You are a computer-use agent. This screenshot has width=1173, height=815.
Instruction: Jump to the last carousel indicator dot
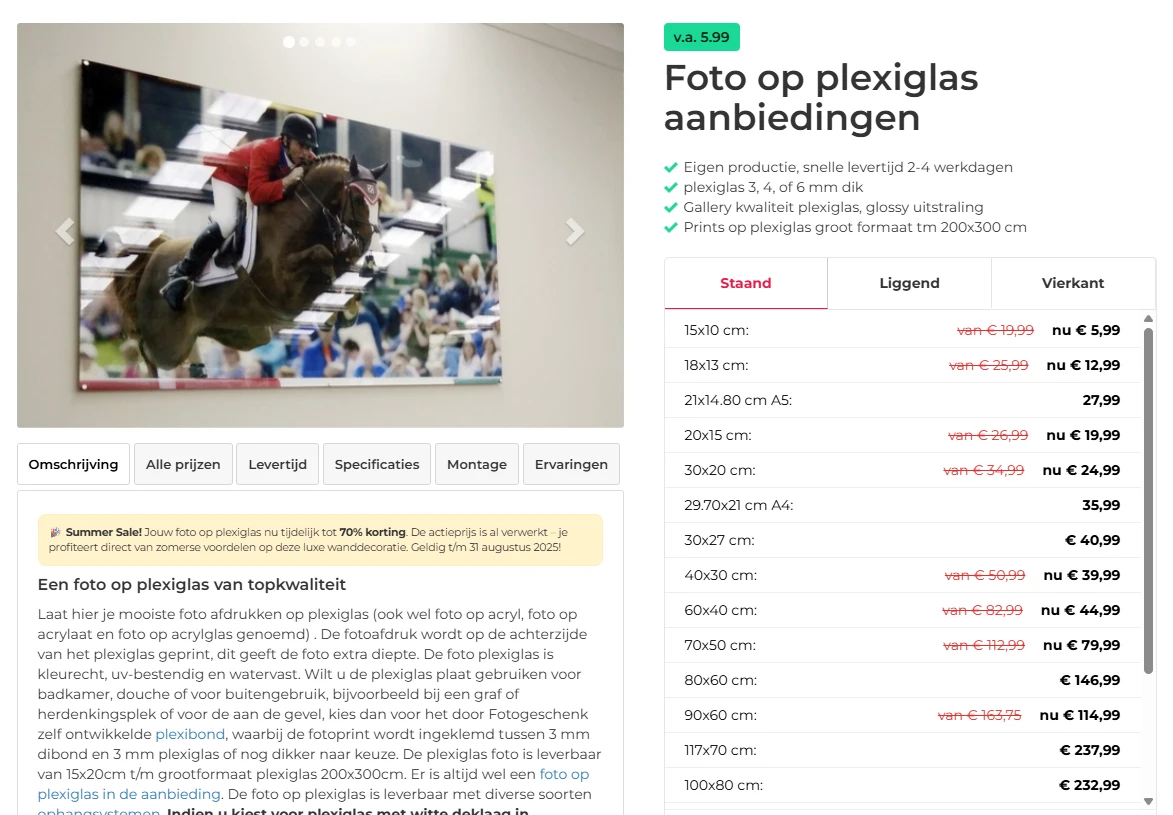tap(351, 42)
